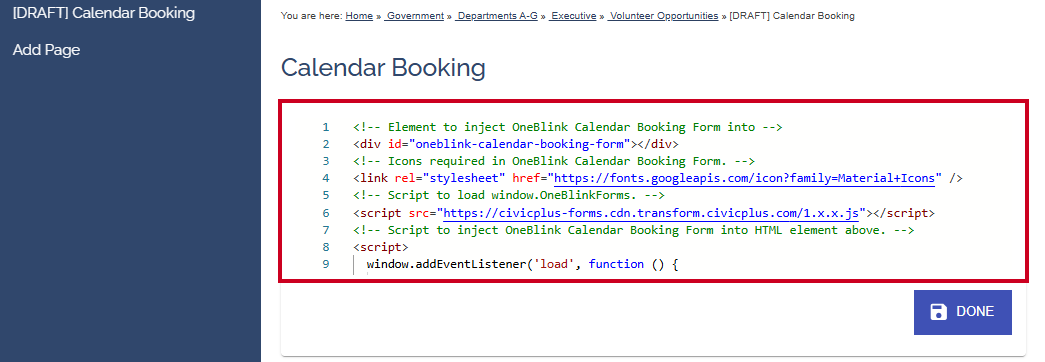
Task: Click line number 9 in the gutter
Action: point(326,264)
